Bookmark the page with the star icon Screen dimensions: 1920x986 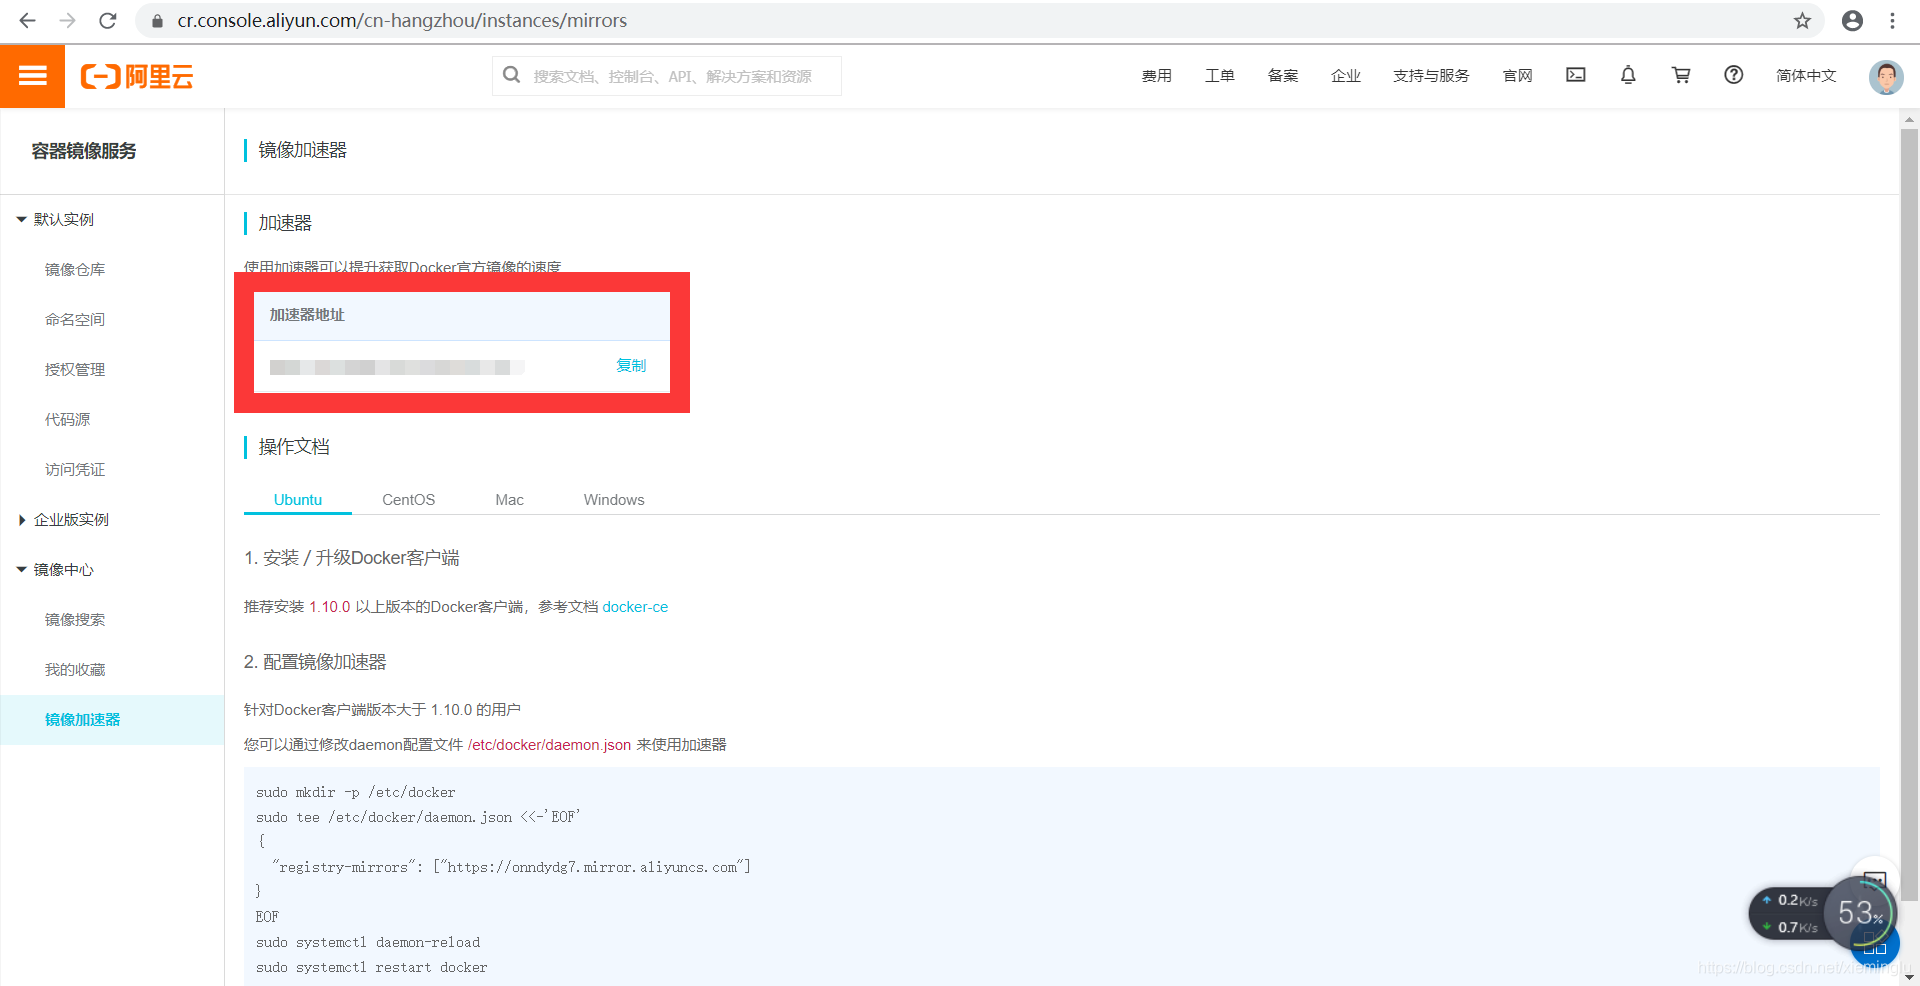click(x=1803, y=20)
